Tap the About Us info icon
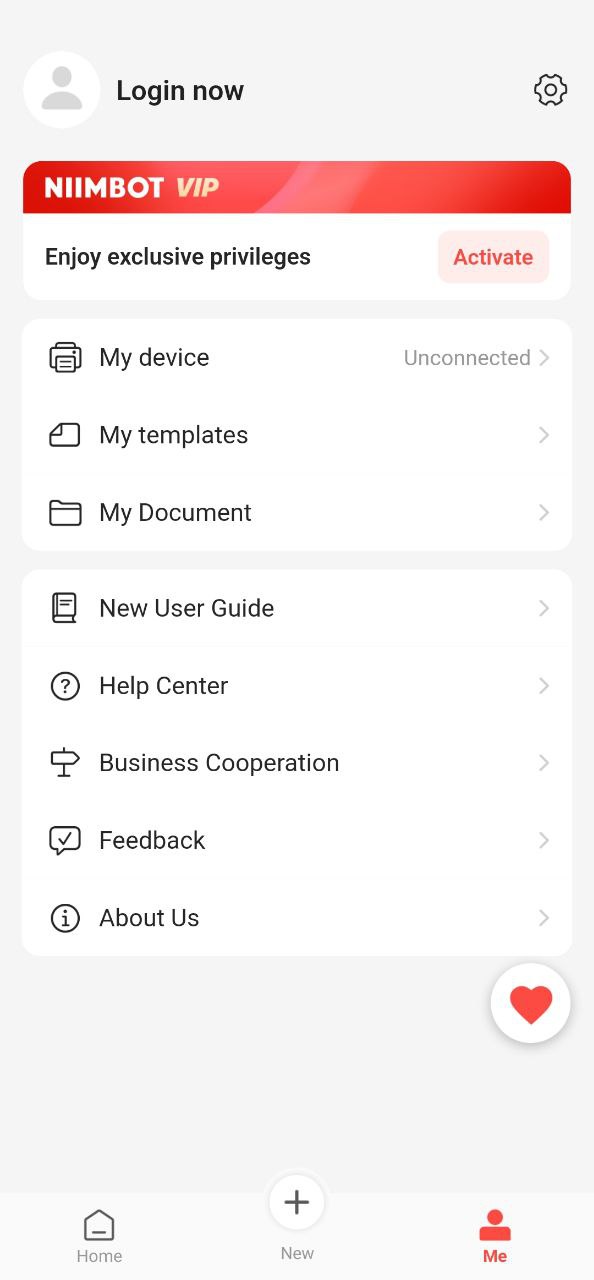Screen dimensions: 594x1280 tap(65, 918)
